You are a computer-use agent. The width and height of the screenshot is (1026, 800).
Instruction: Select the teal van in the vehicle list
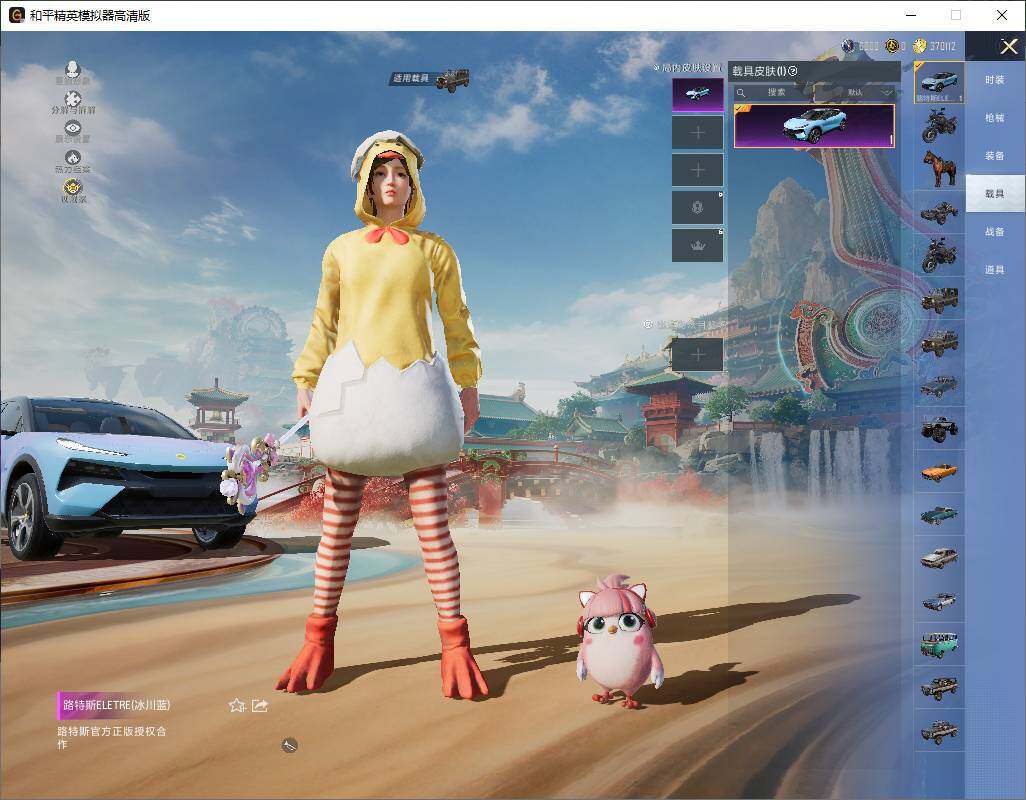939,643
